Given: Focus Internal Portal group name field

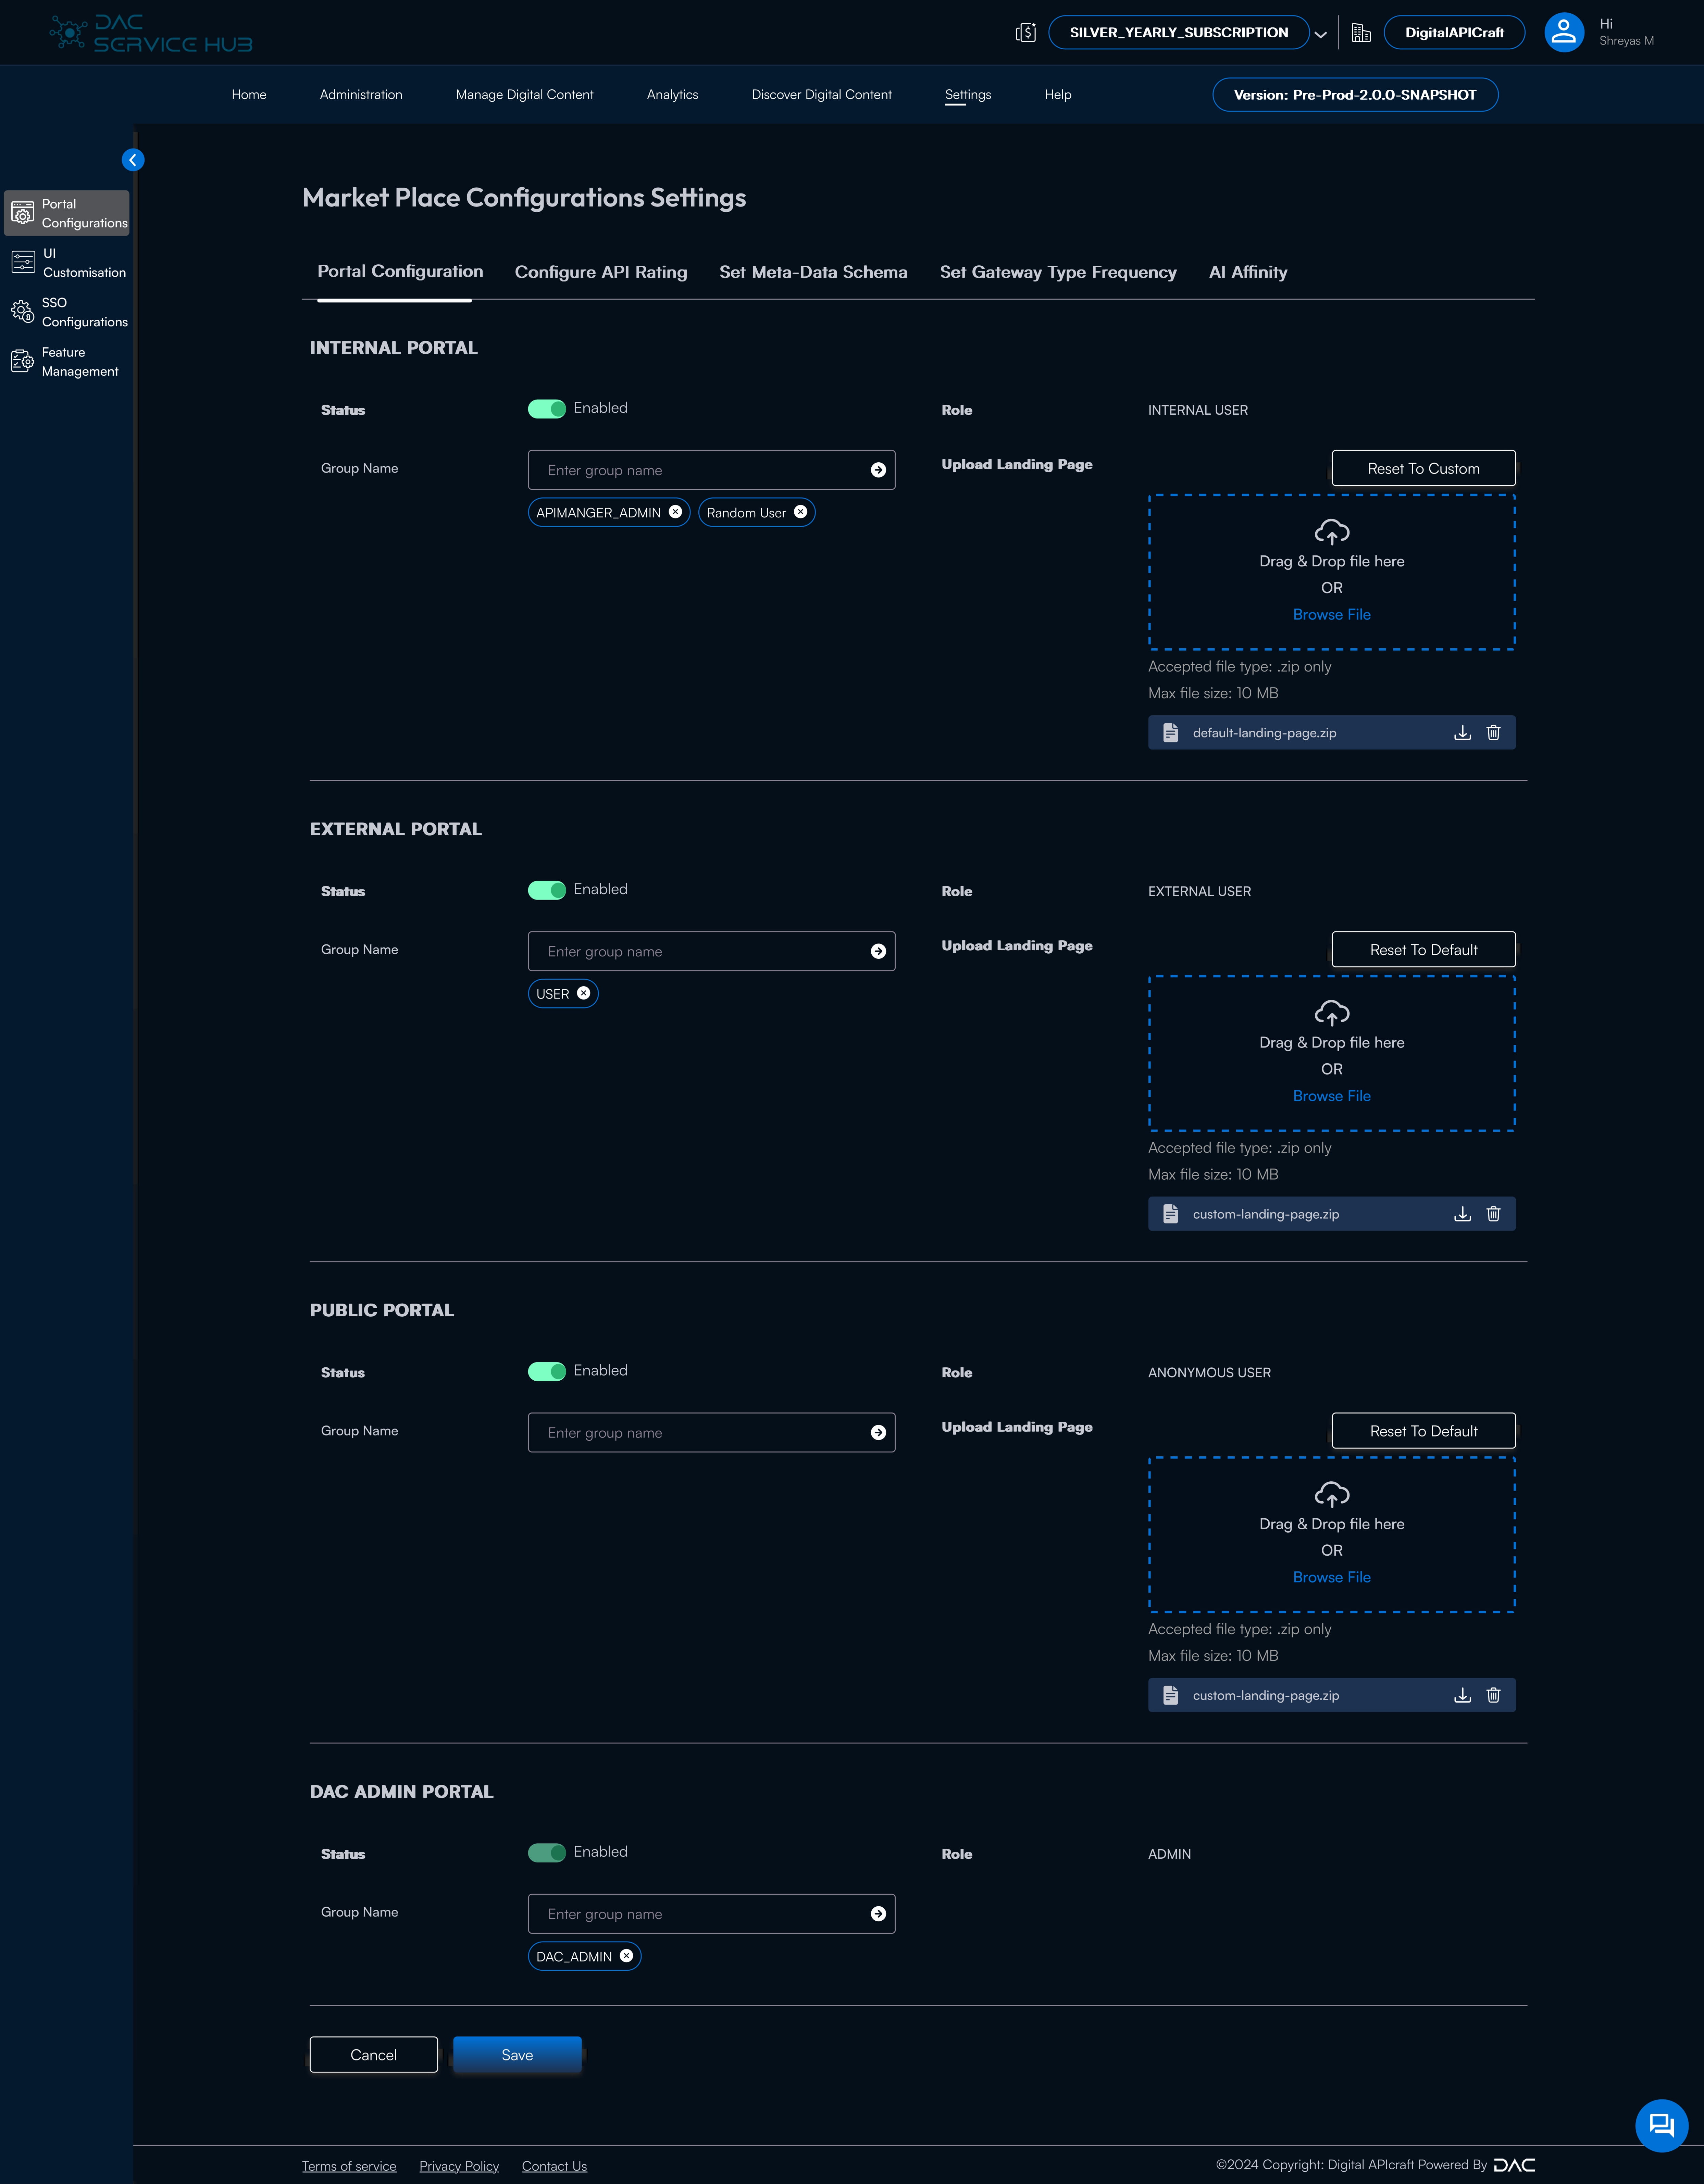Looking at the screenshot, I should 711,470.
